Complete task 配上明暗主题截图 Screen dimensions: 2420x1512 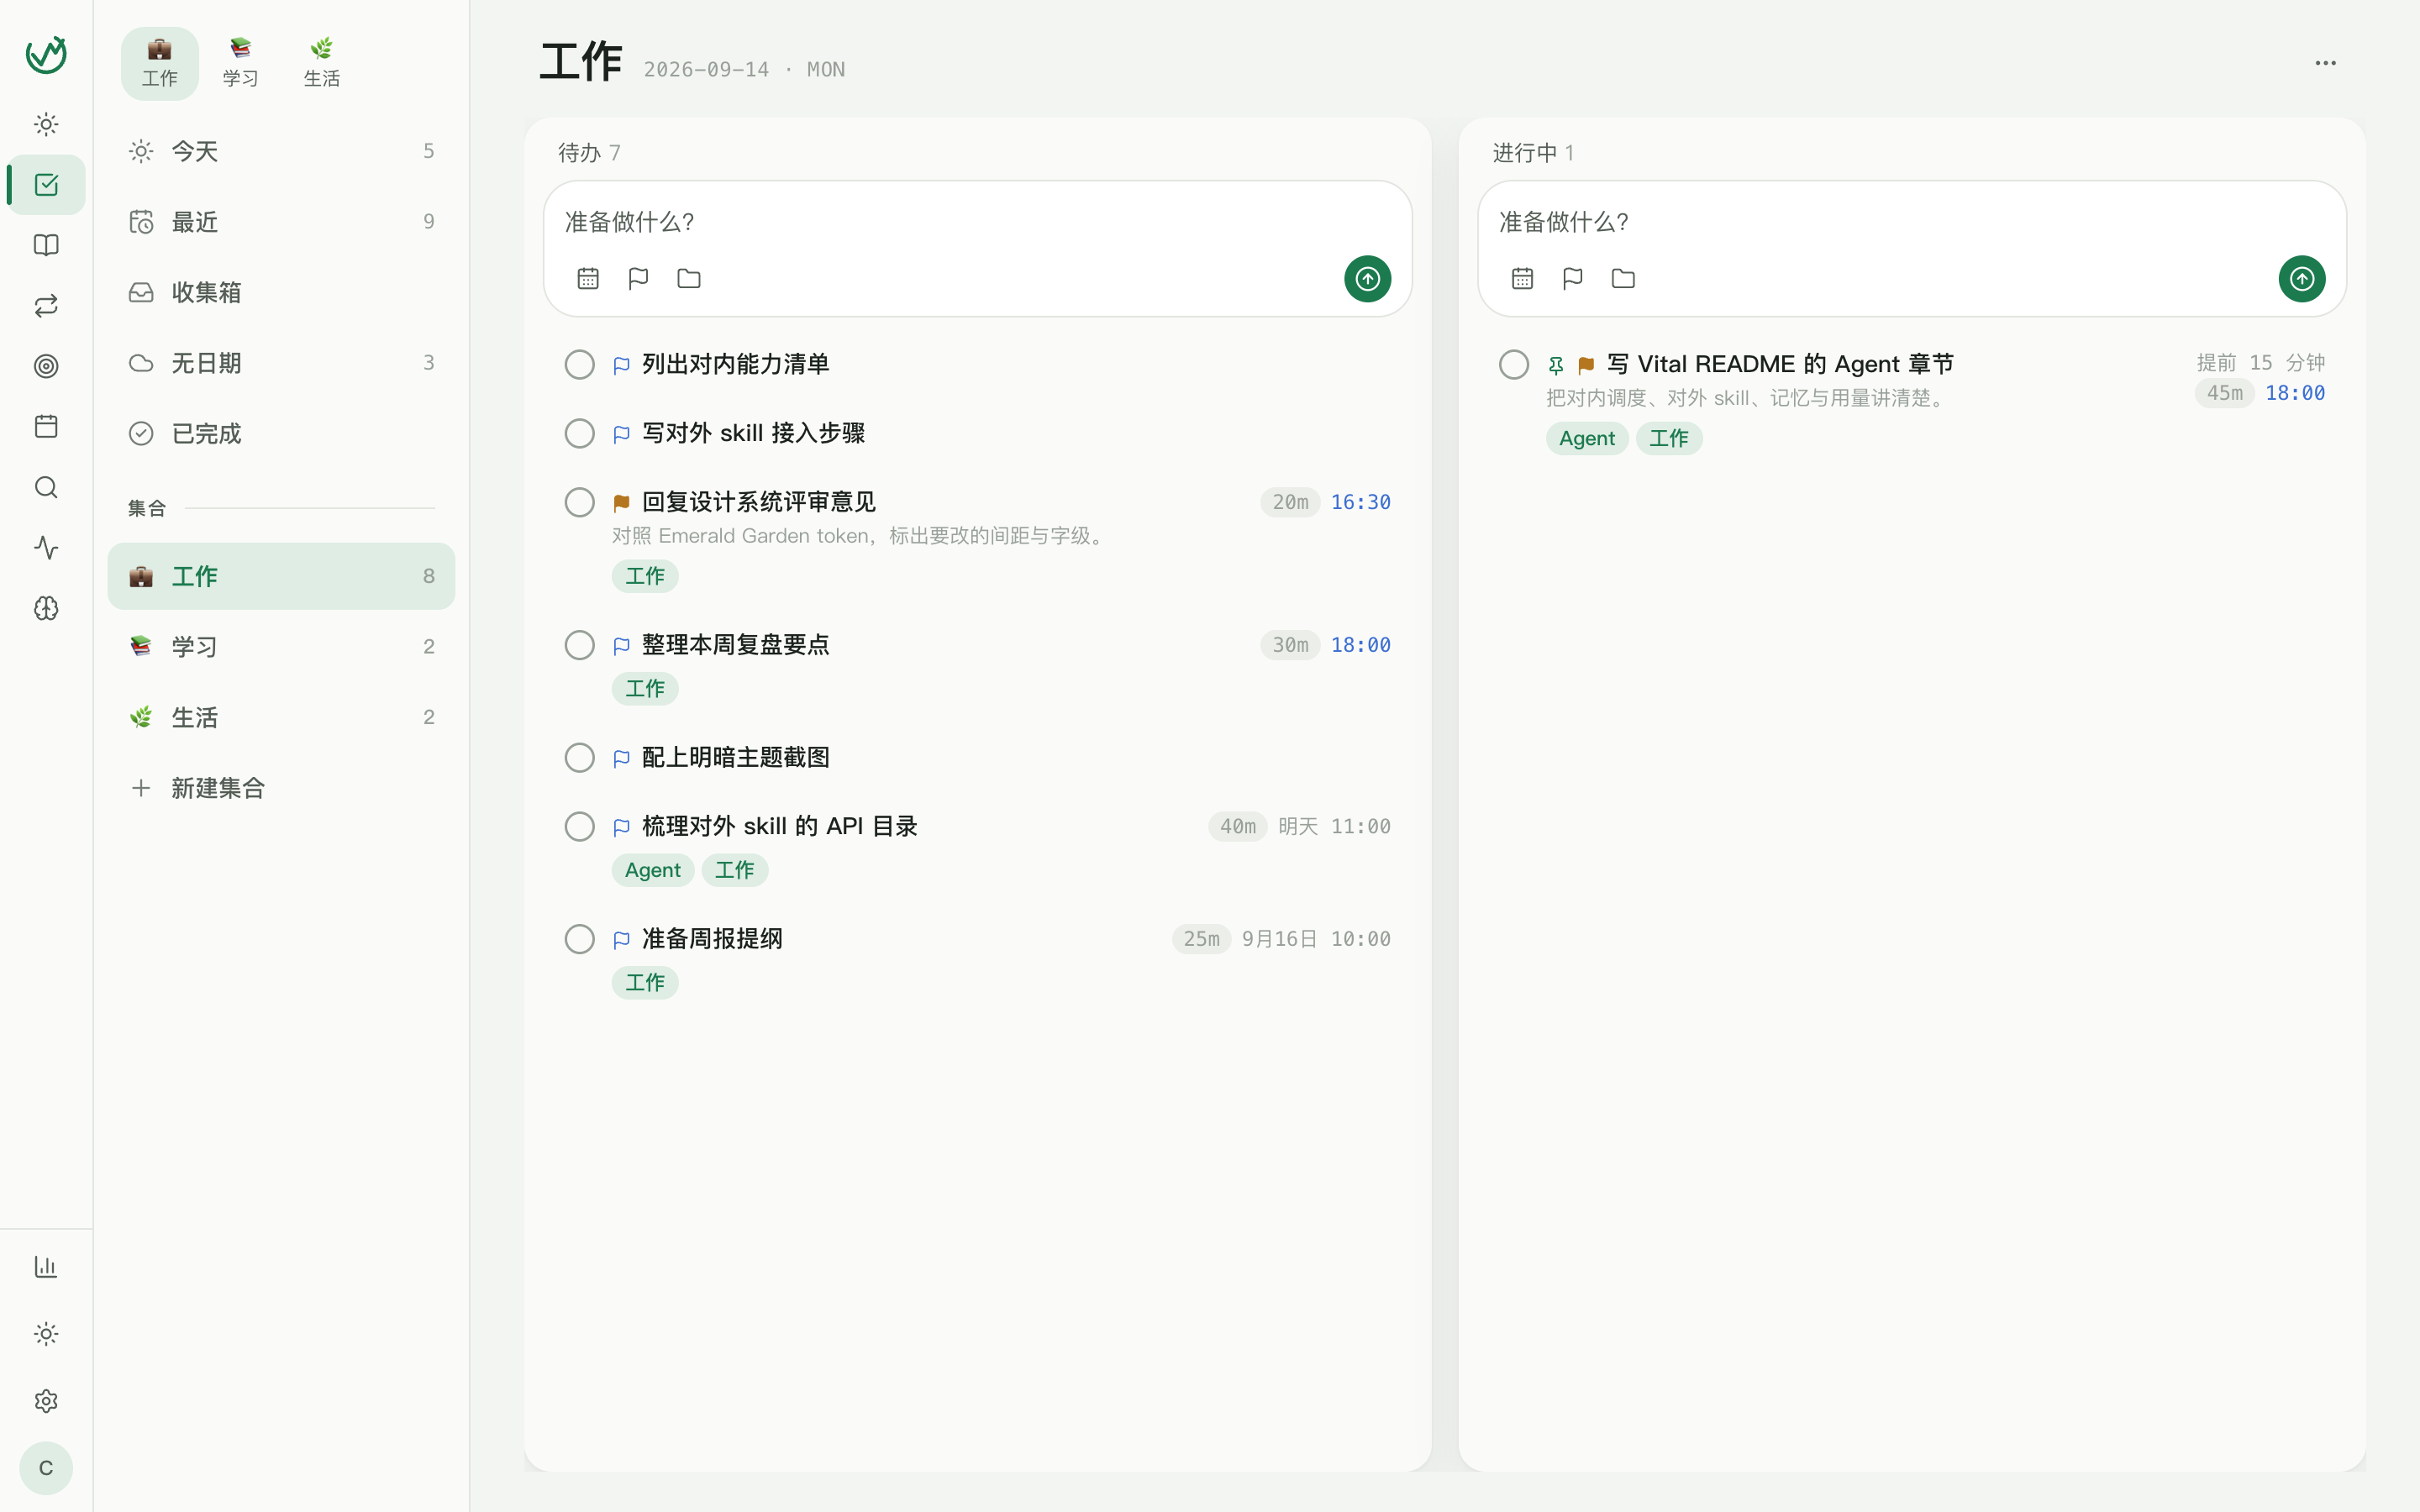(x=579, y=757)
